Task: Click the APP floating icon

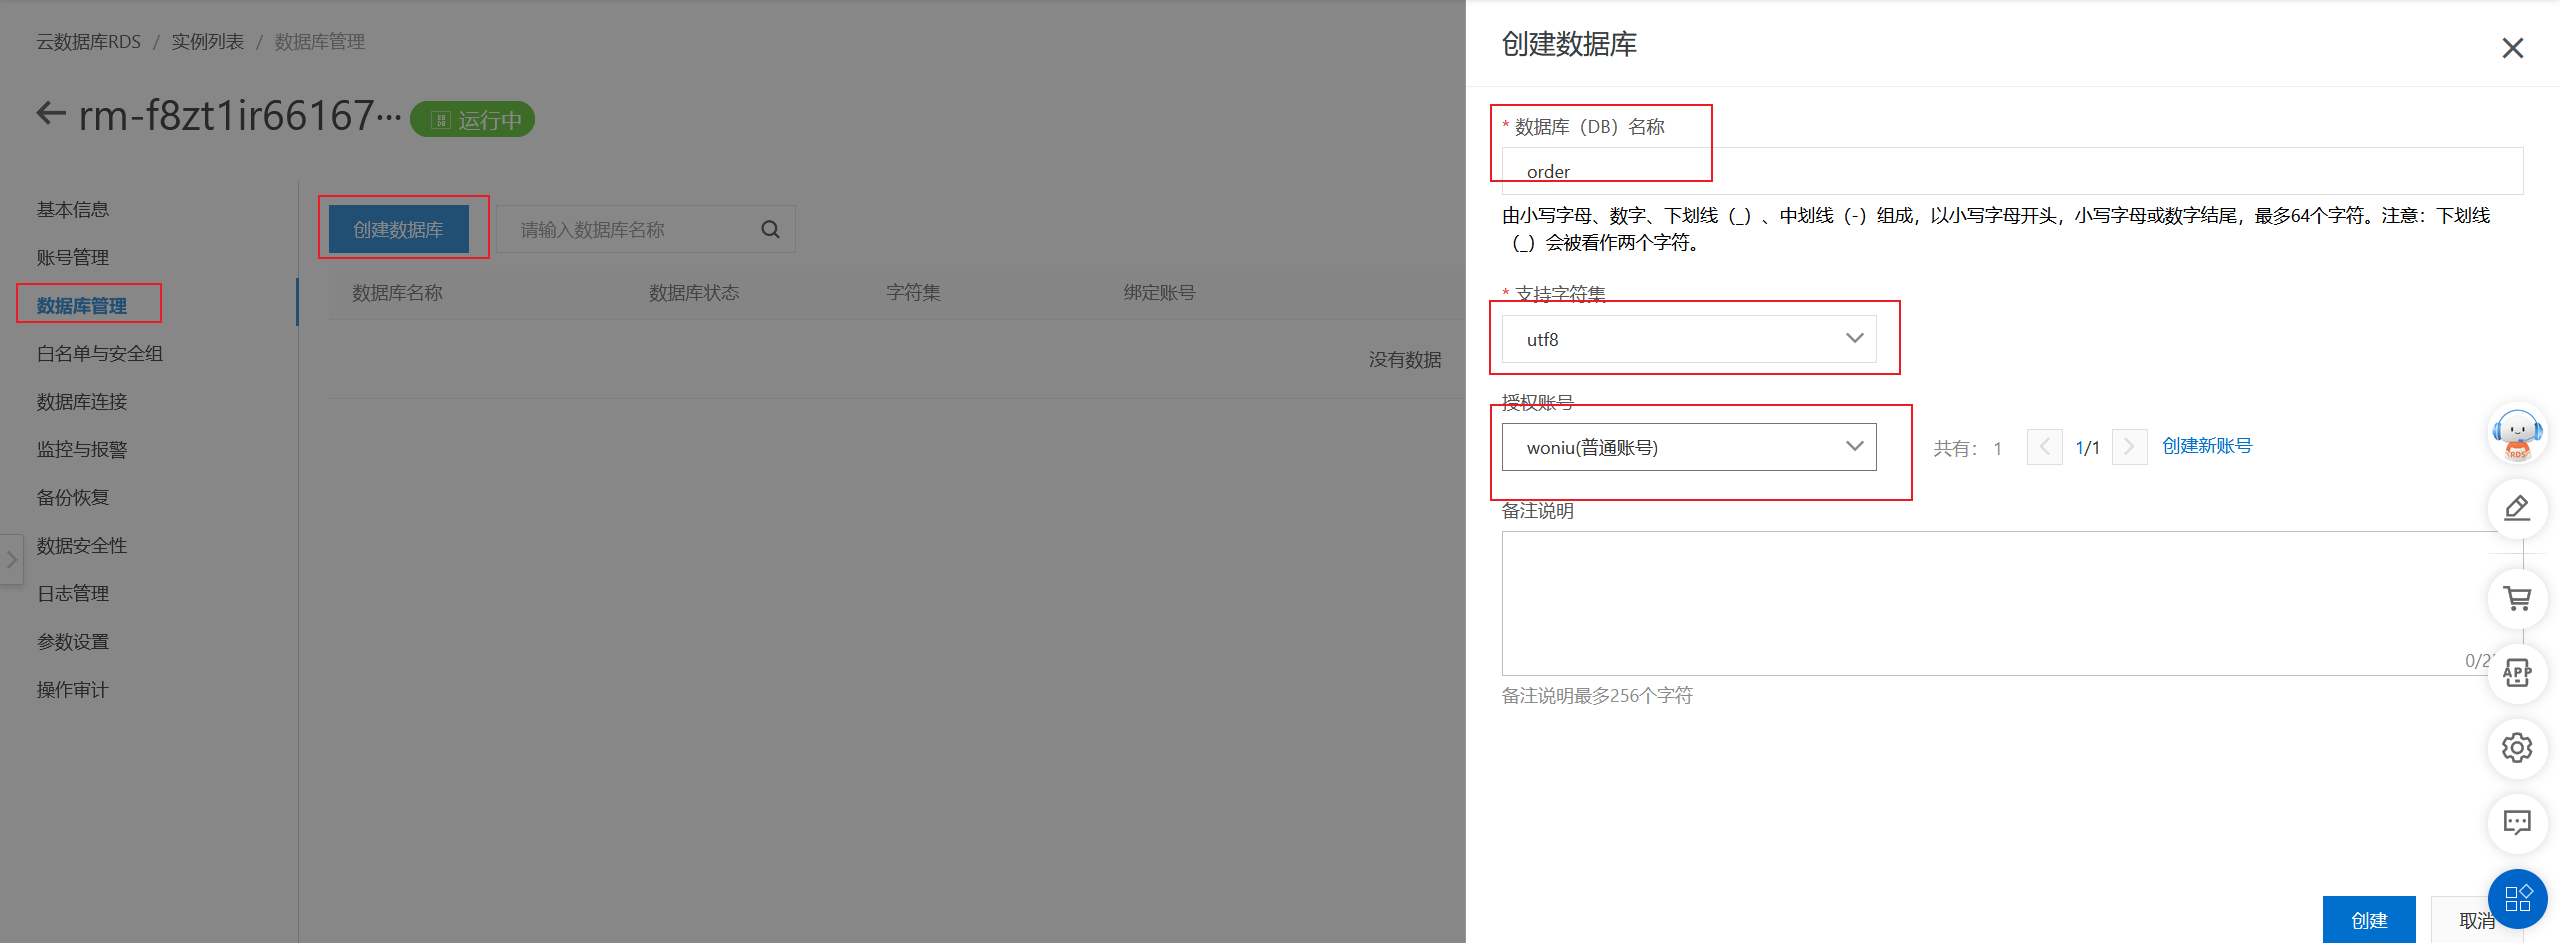Action: (2517, 673)
